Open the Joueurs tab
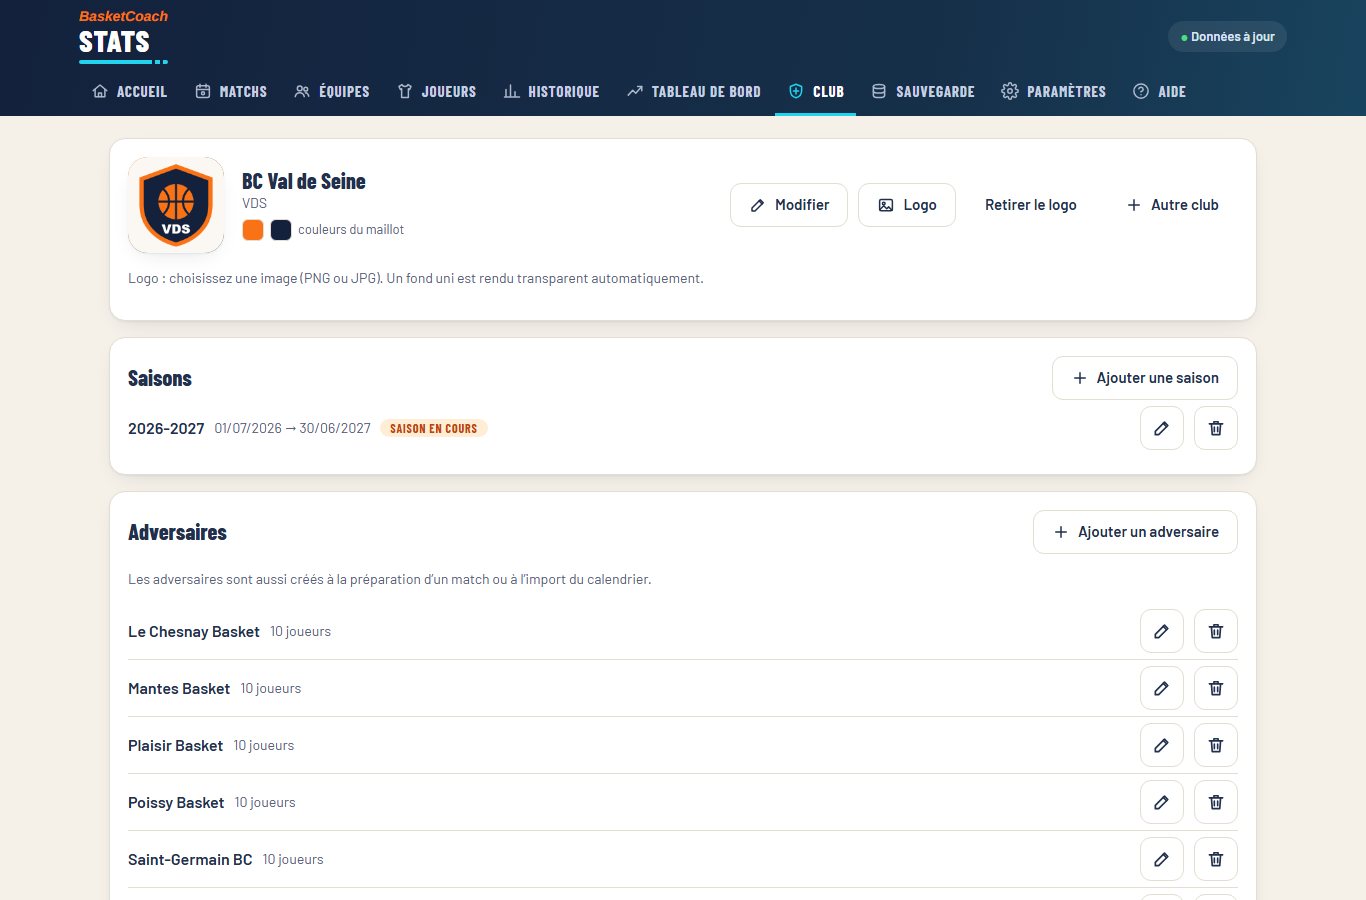The width and height of the screenshot is (1366, 900). (437, 91)
